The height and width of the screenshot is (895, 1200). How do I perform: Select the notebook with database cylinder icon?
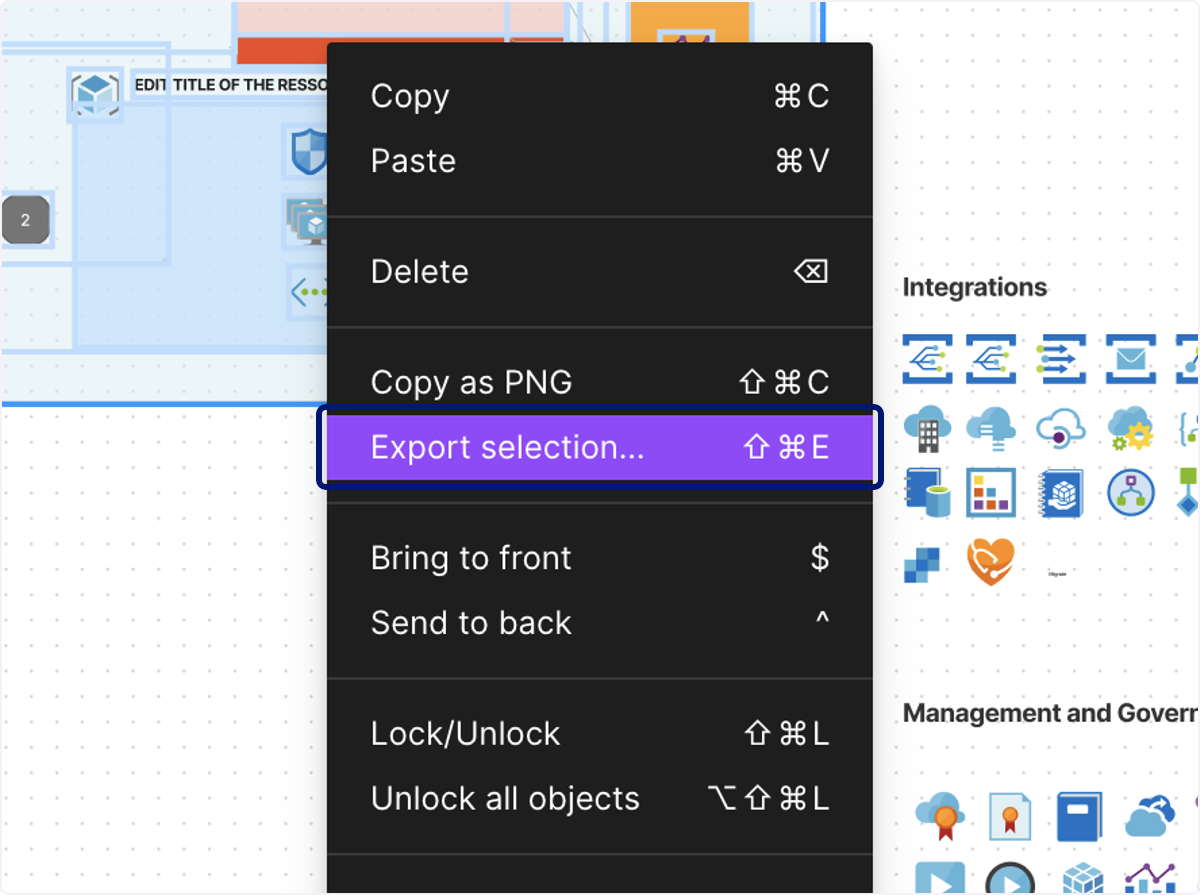click(x=927, y=493)
